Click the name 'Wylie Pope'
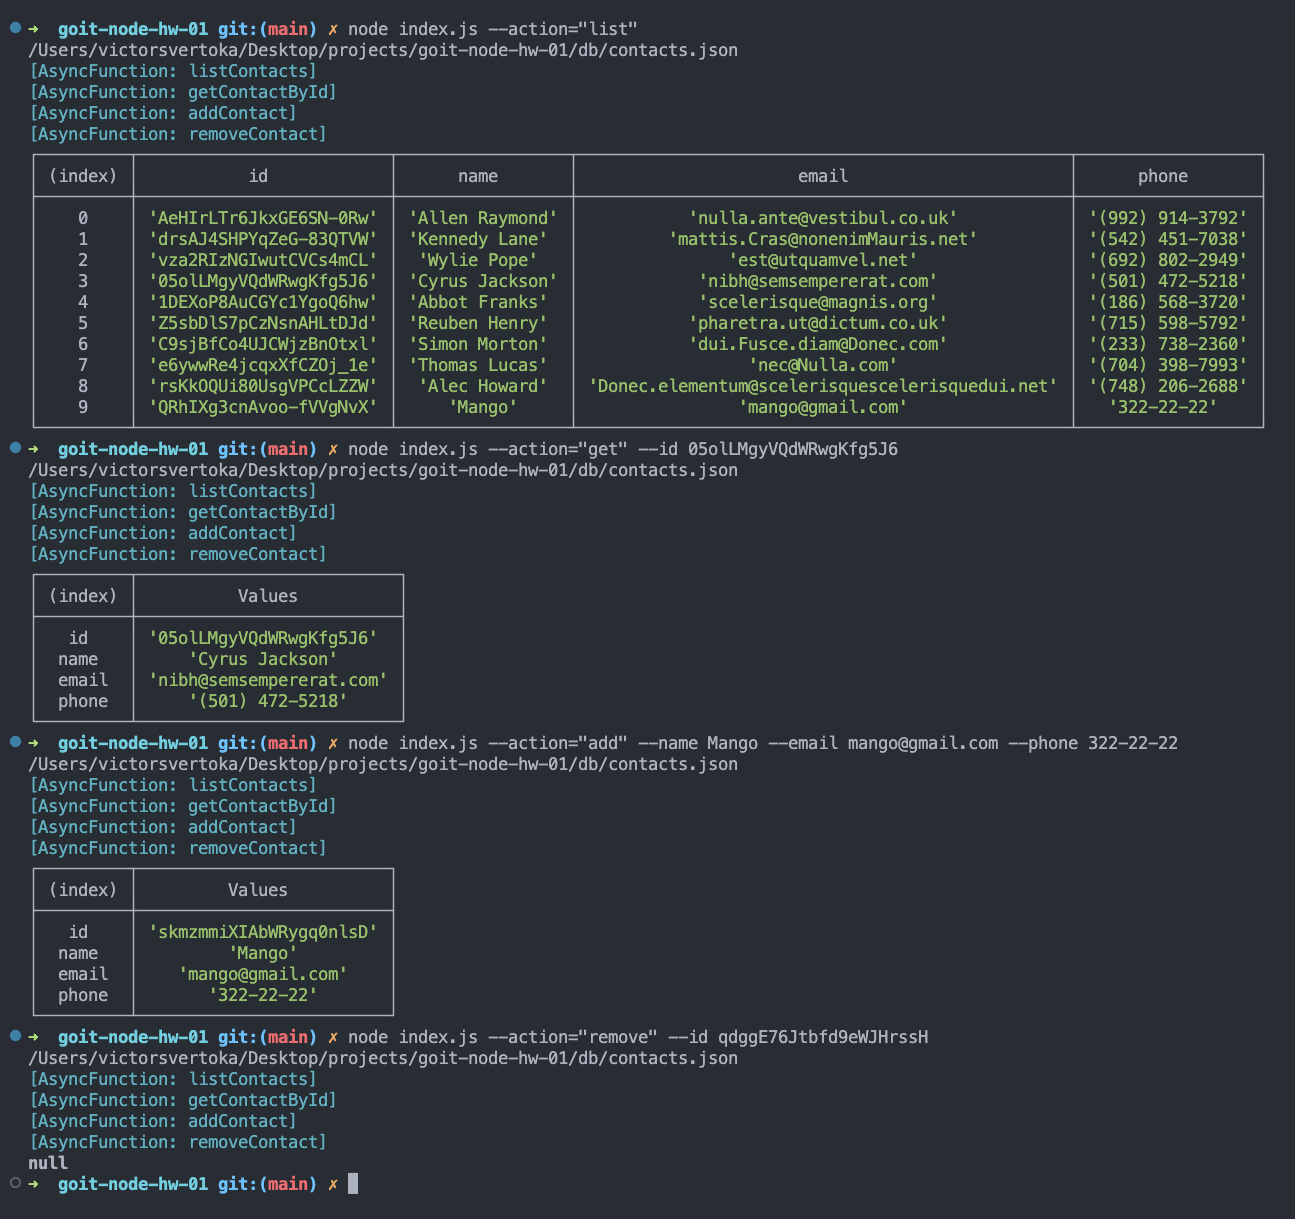 478,260
